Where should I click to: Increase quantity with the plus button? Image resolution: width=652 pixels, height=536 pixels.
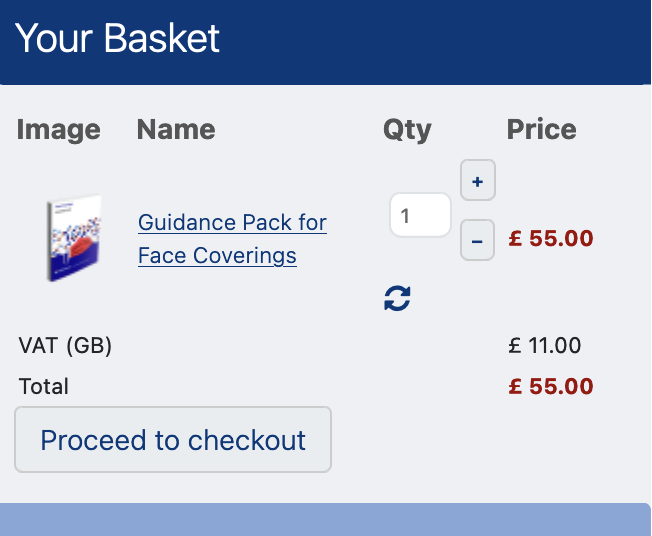(x=477, y=181)
